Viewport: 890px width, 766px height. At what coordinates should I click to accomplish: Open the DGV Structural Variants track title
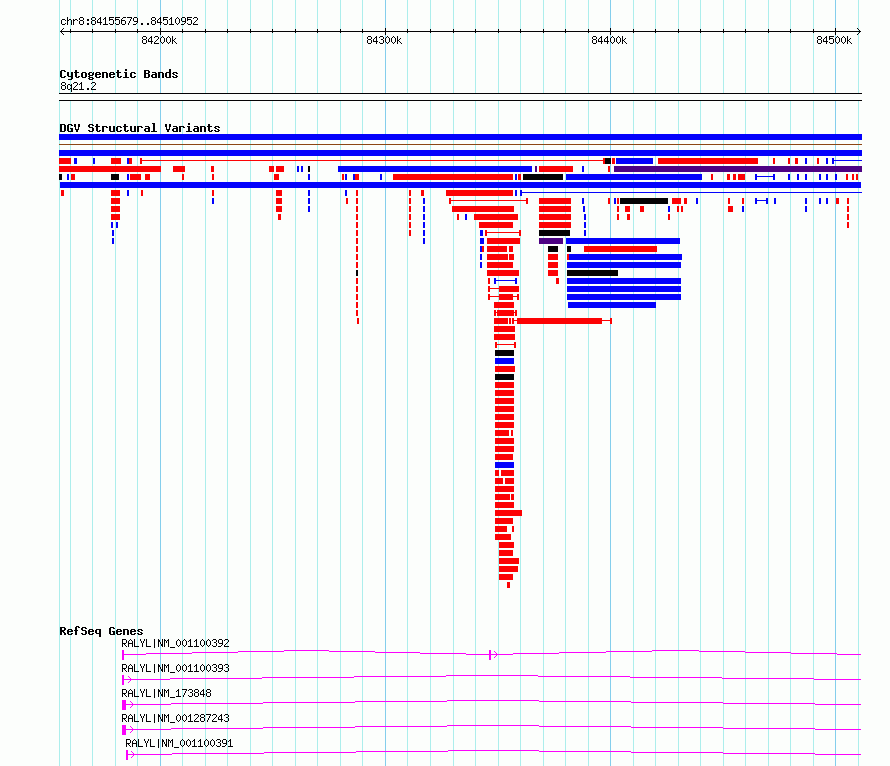(x=140, y=128)
